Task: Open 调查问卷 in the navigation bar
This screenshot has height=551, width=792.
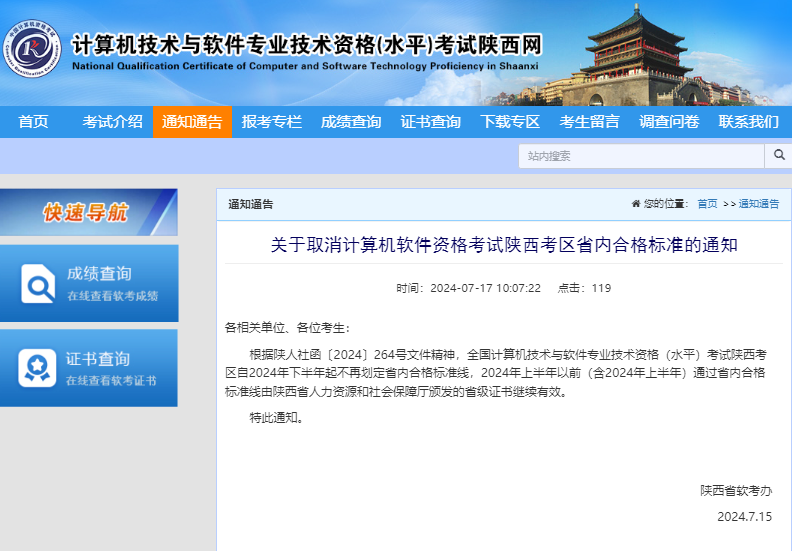Action: 669,122
